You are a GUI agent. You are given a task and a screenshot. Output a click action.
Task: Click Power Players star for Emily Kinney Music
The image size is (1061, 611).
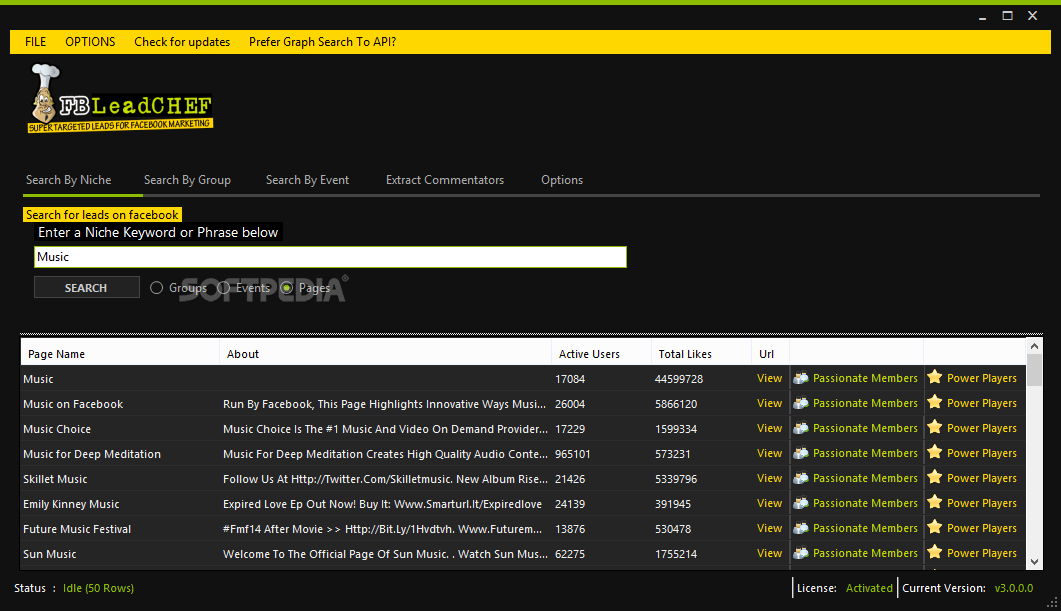coord(934,502)
